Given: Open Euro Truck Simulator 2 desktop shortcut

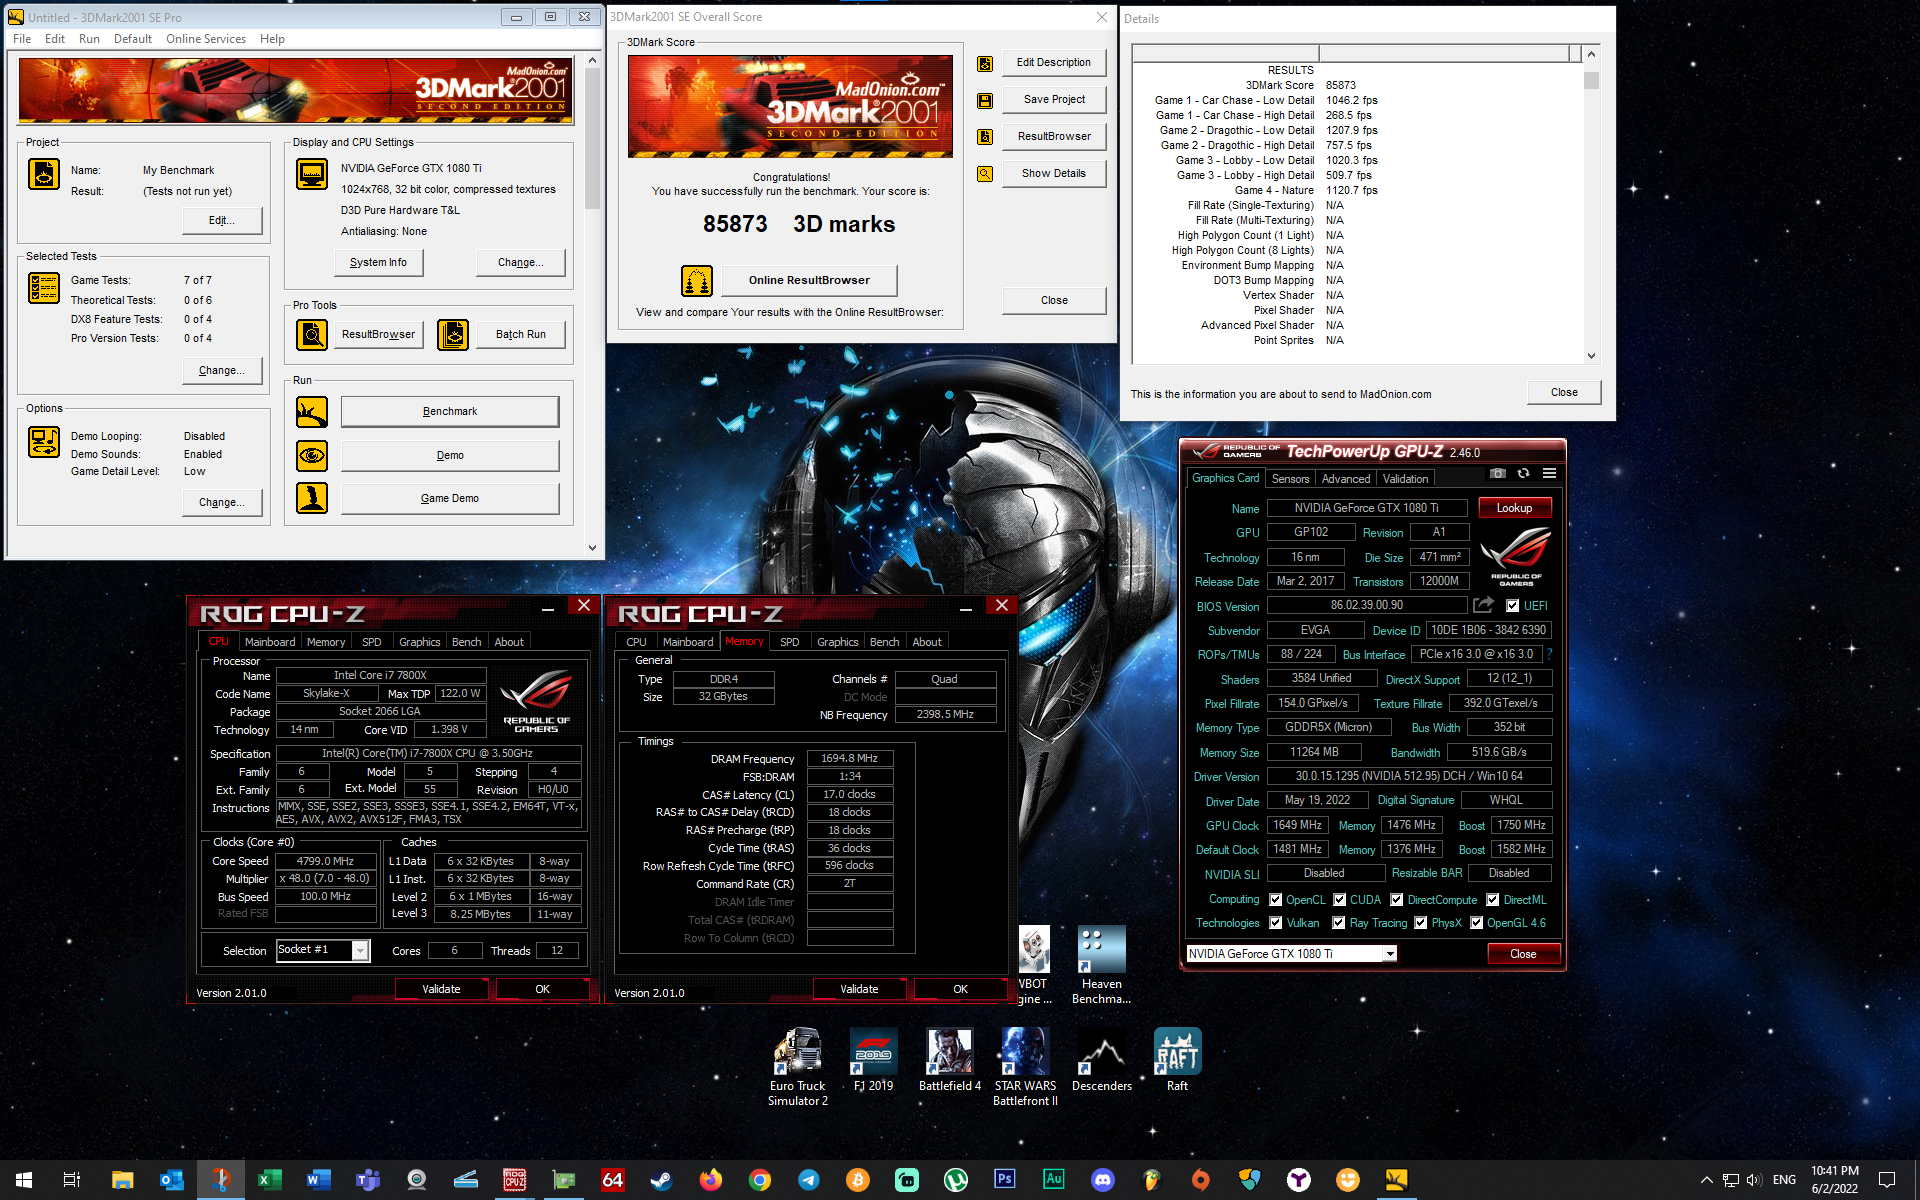Looking at the screenshot, I should (797, 1066).
